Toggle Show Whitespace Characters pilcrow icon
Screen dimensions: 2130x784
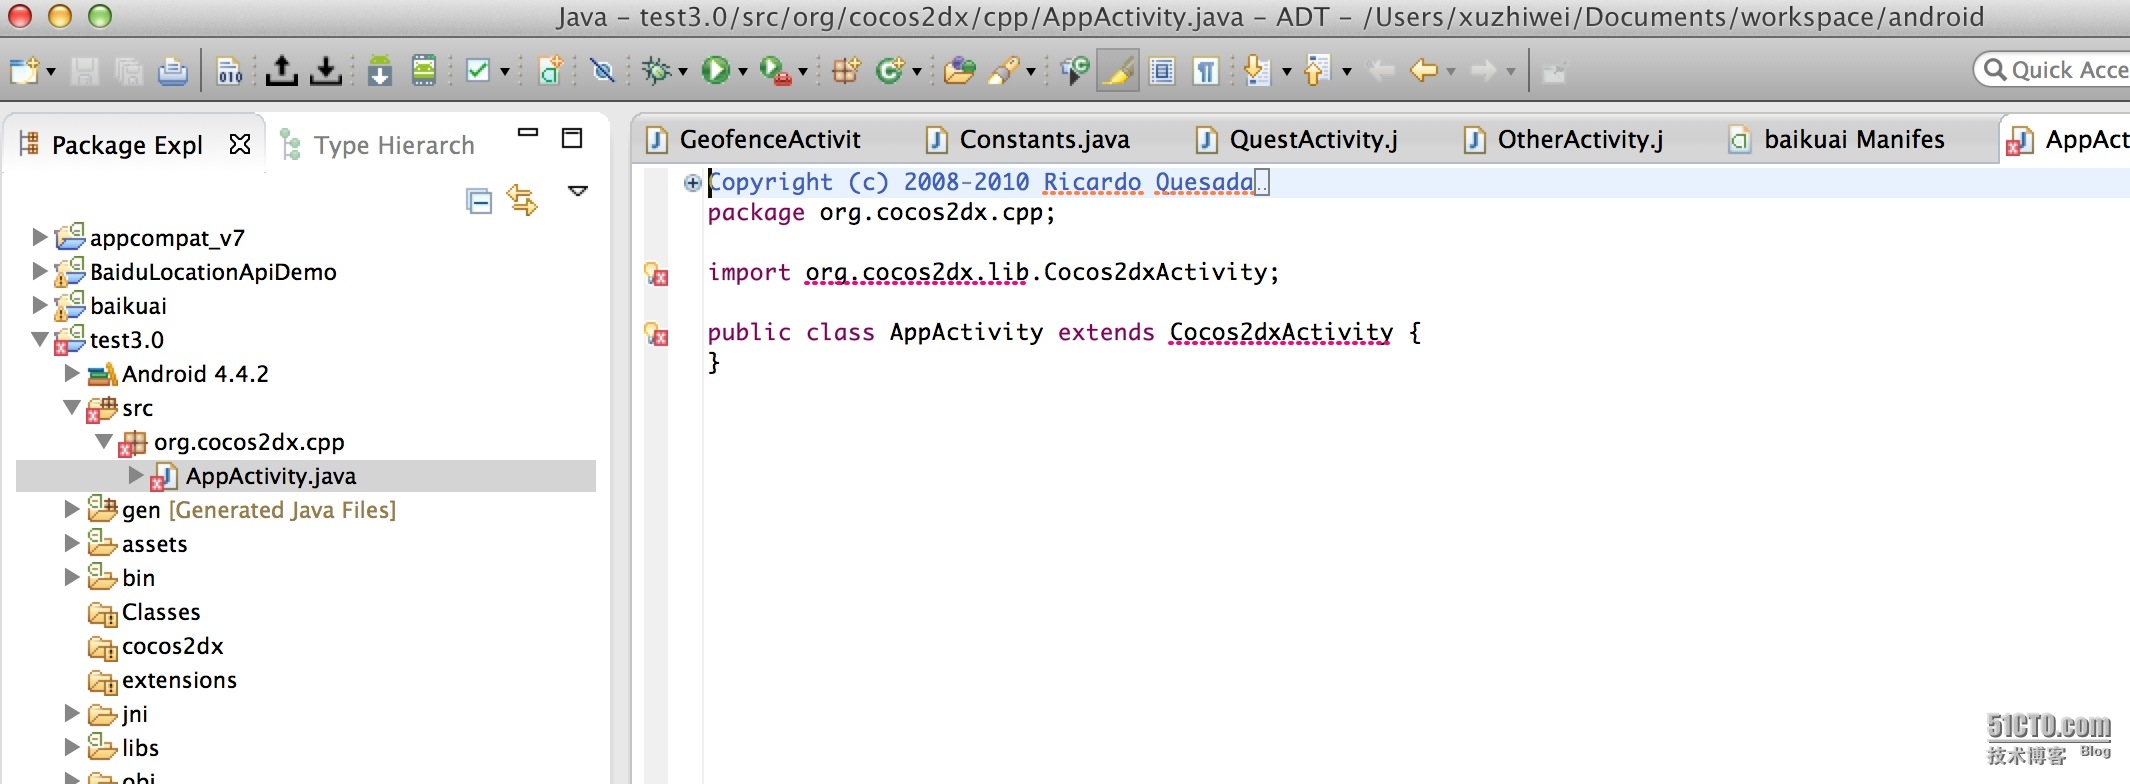tap(1207, 71)
